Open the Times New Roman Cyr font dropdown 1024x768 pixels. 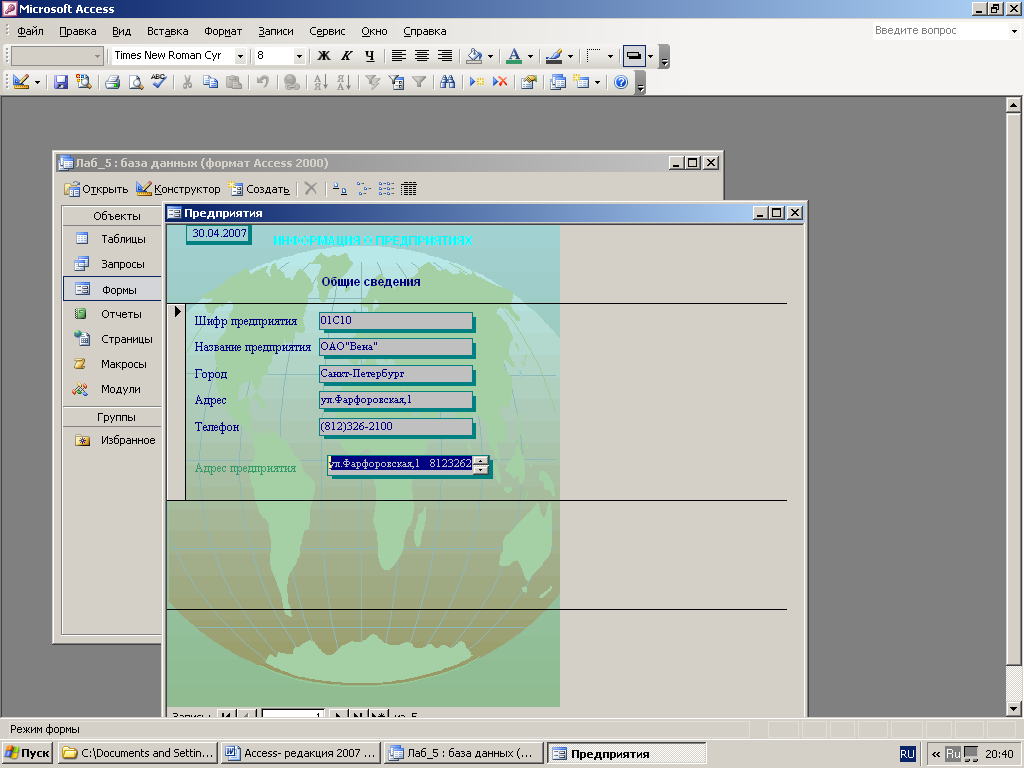click(x=240, y=56)
